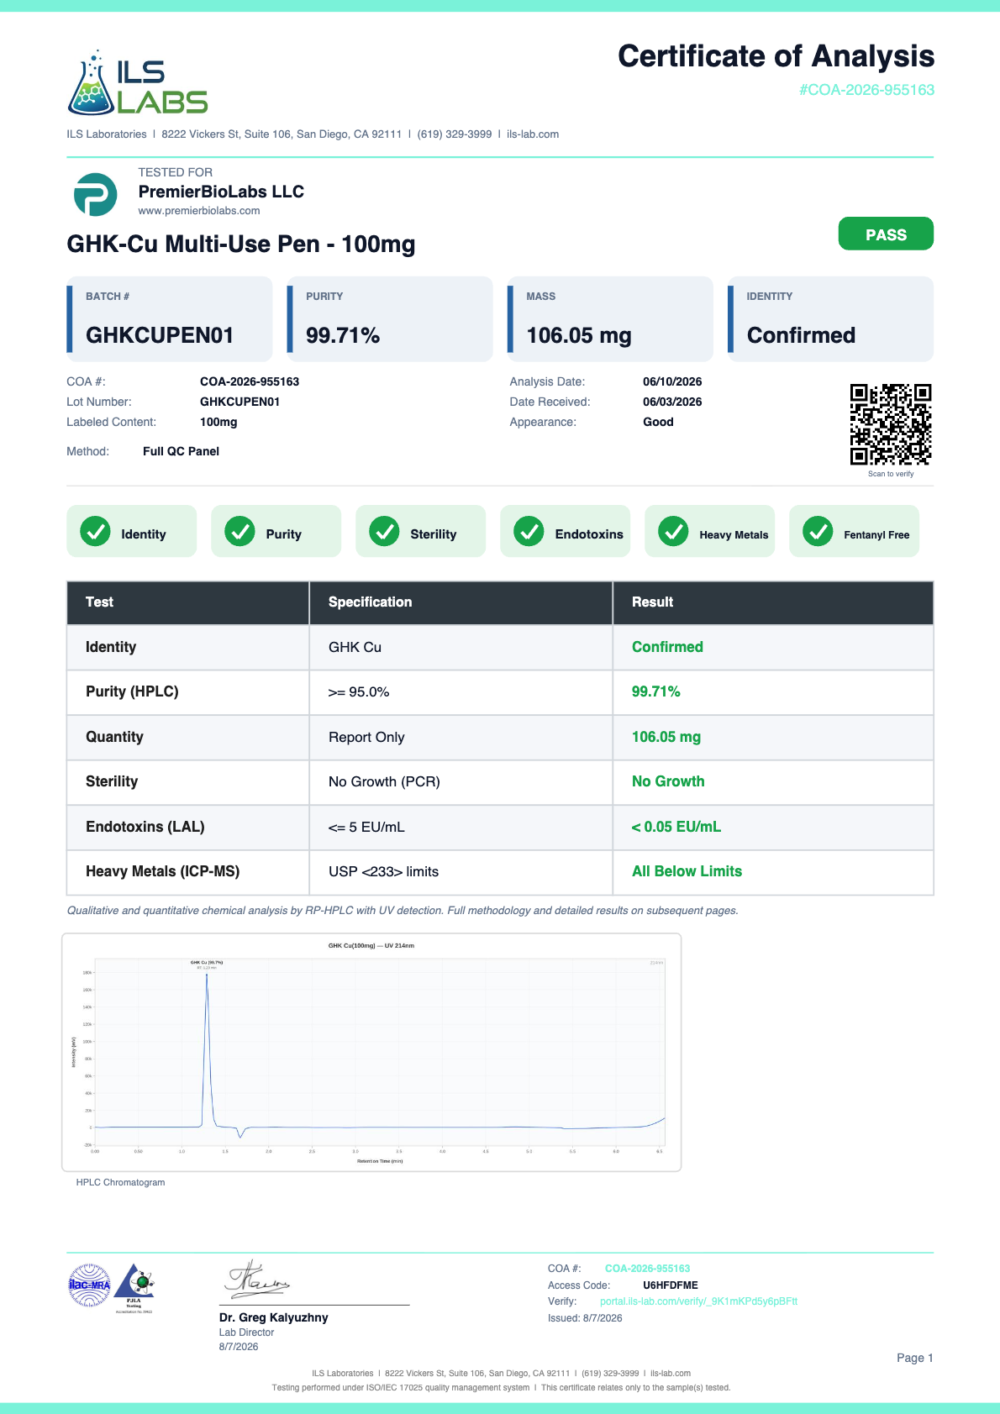The width and height of the screenshot is (1000, 1414).
Task: Click the Labeled Content value 100mg
Action: click(x=219, y=422)
